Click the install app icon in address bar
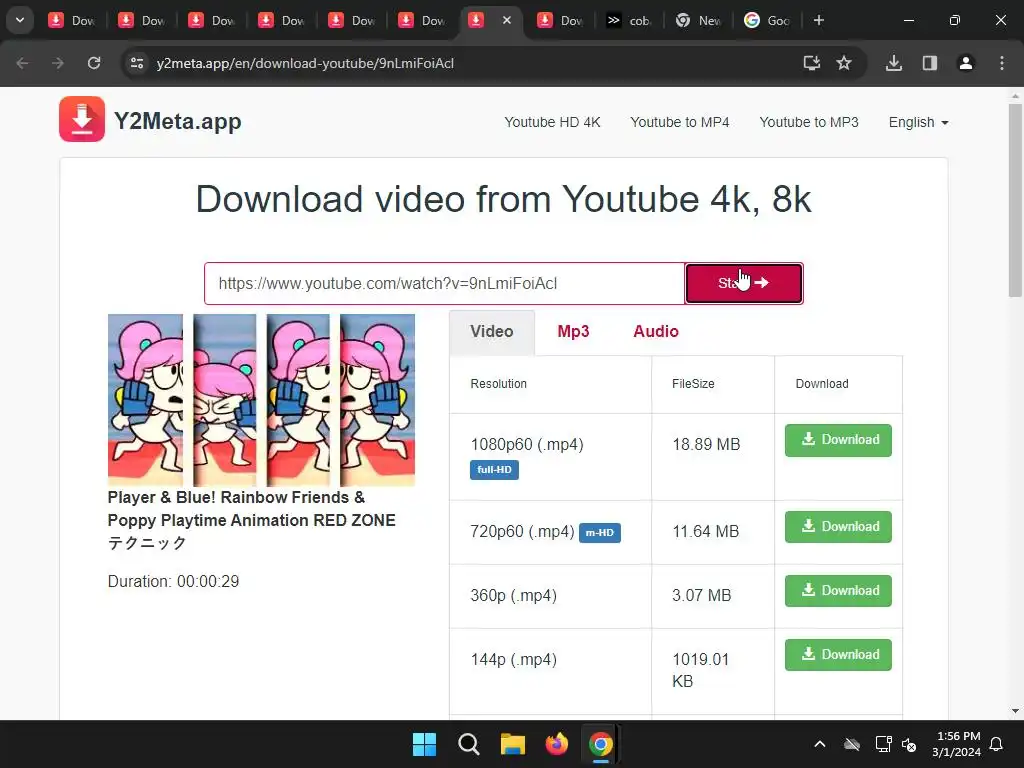The image size is (1024, 768). (x=811, y=63)
